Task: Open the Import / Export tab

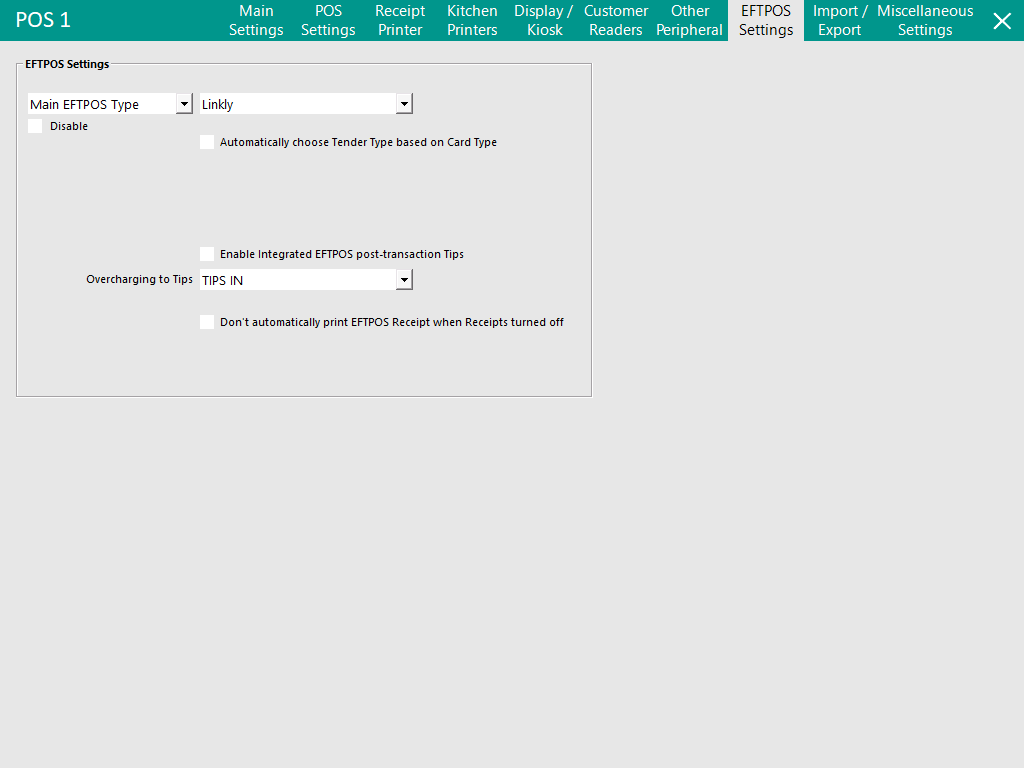Action: point(840,21)
